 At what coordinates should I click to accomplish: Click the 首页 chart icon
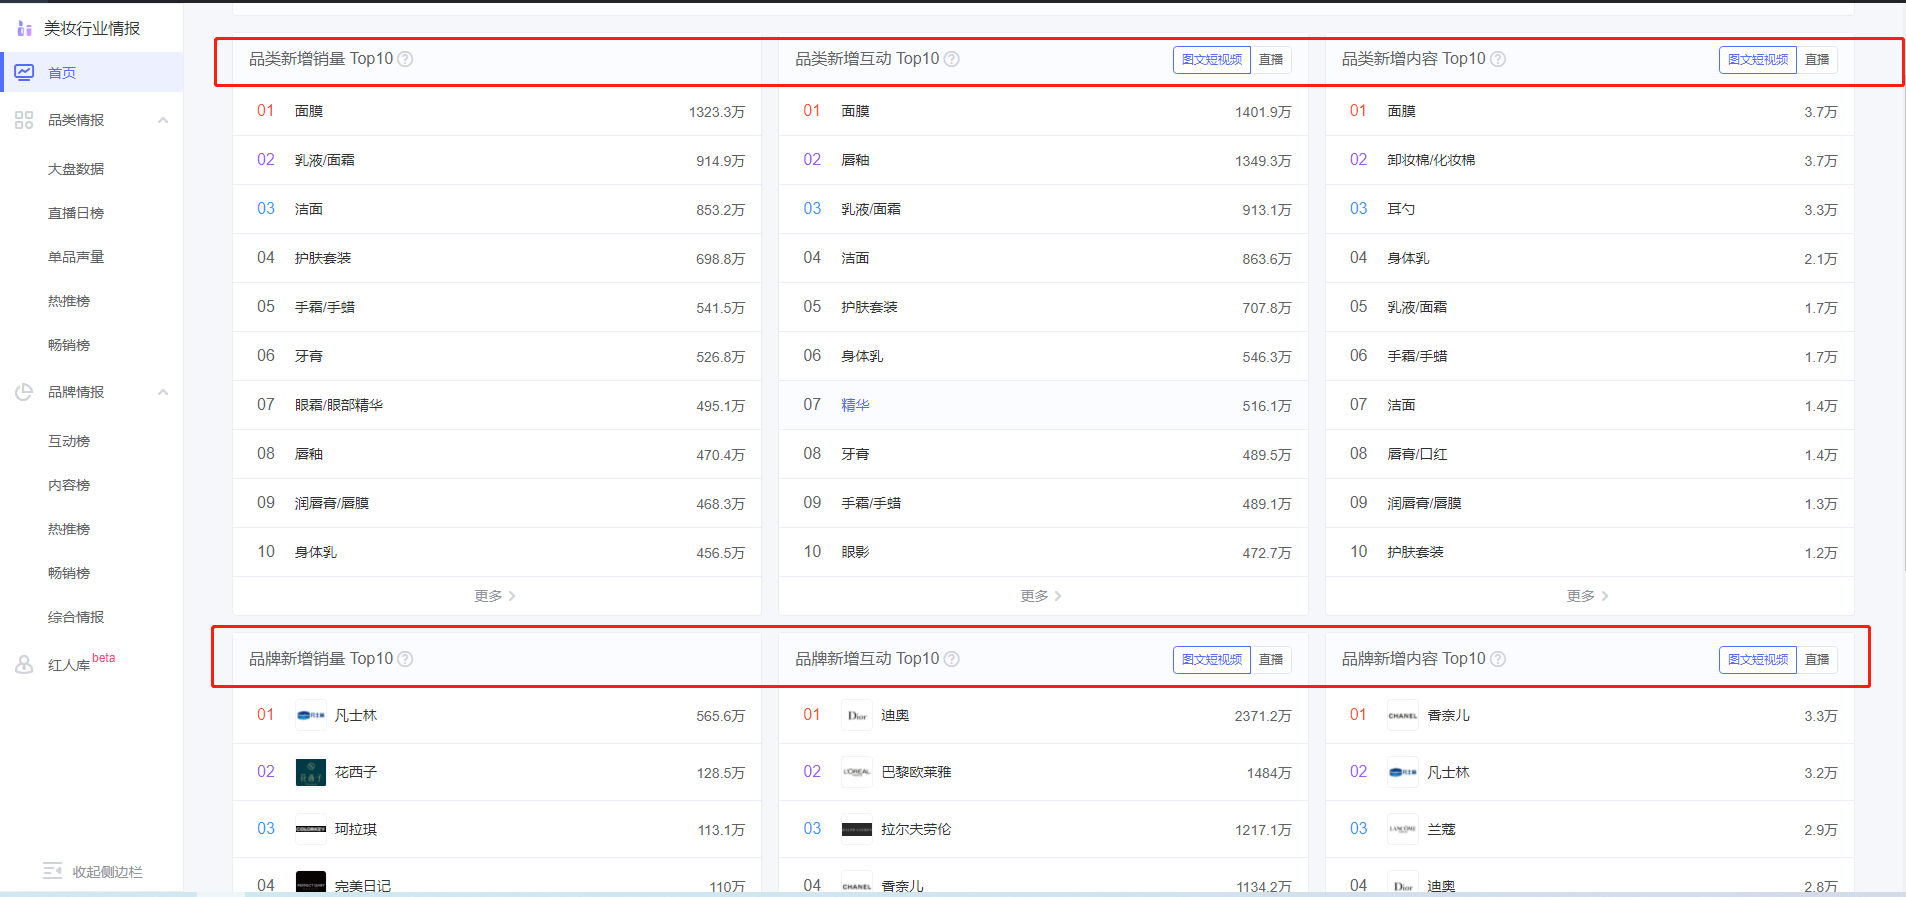pyautogui.click(x=24, y=72)
